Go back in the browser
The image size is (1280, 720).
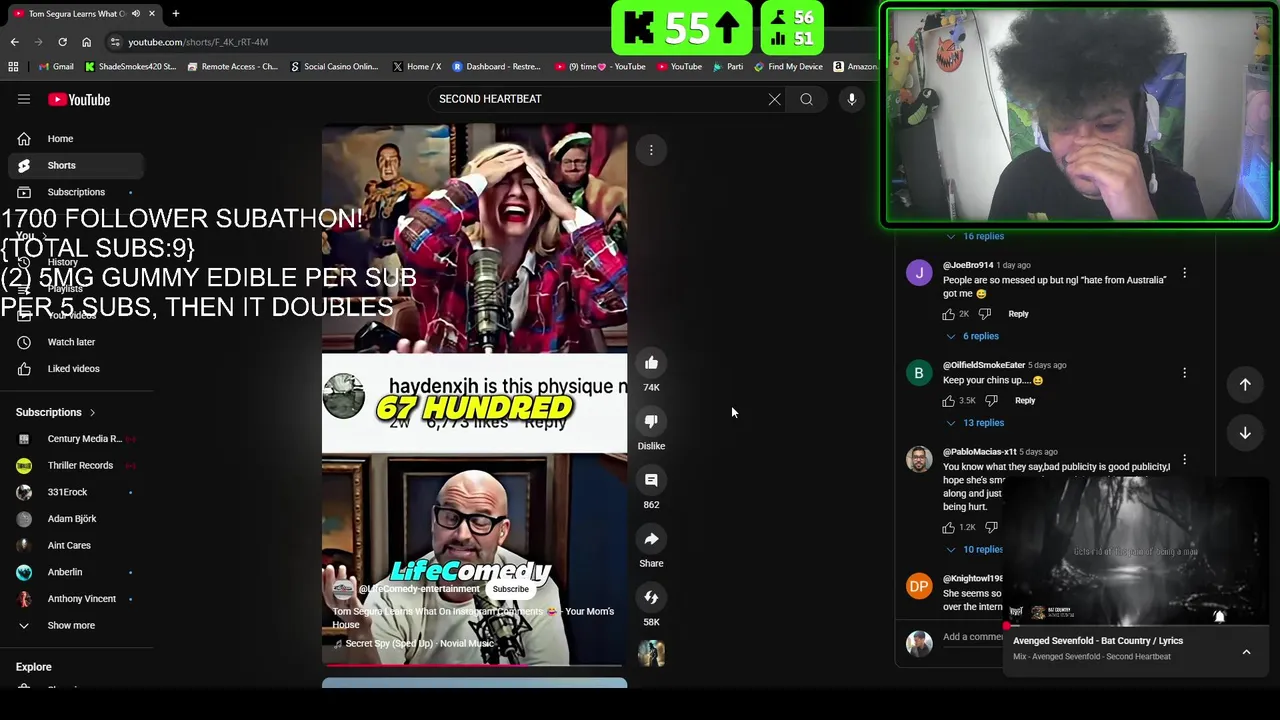click(14, 42)
